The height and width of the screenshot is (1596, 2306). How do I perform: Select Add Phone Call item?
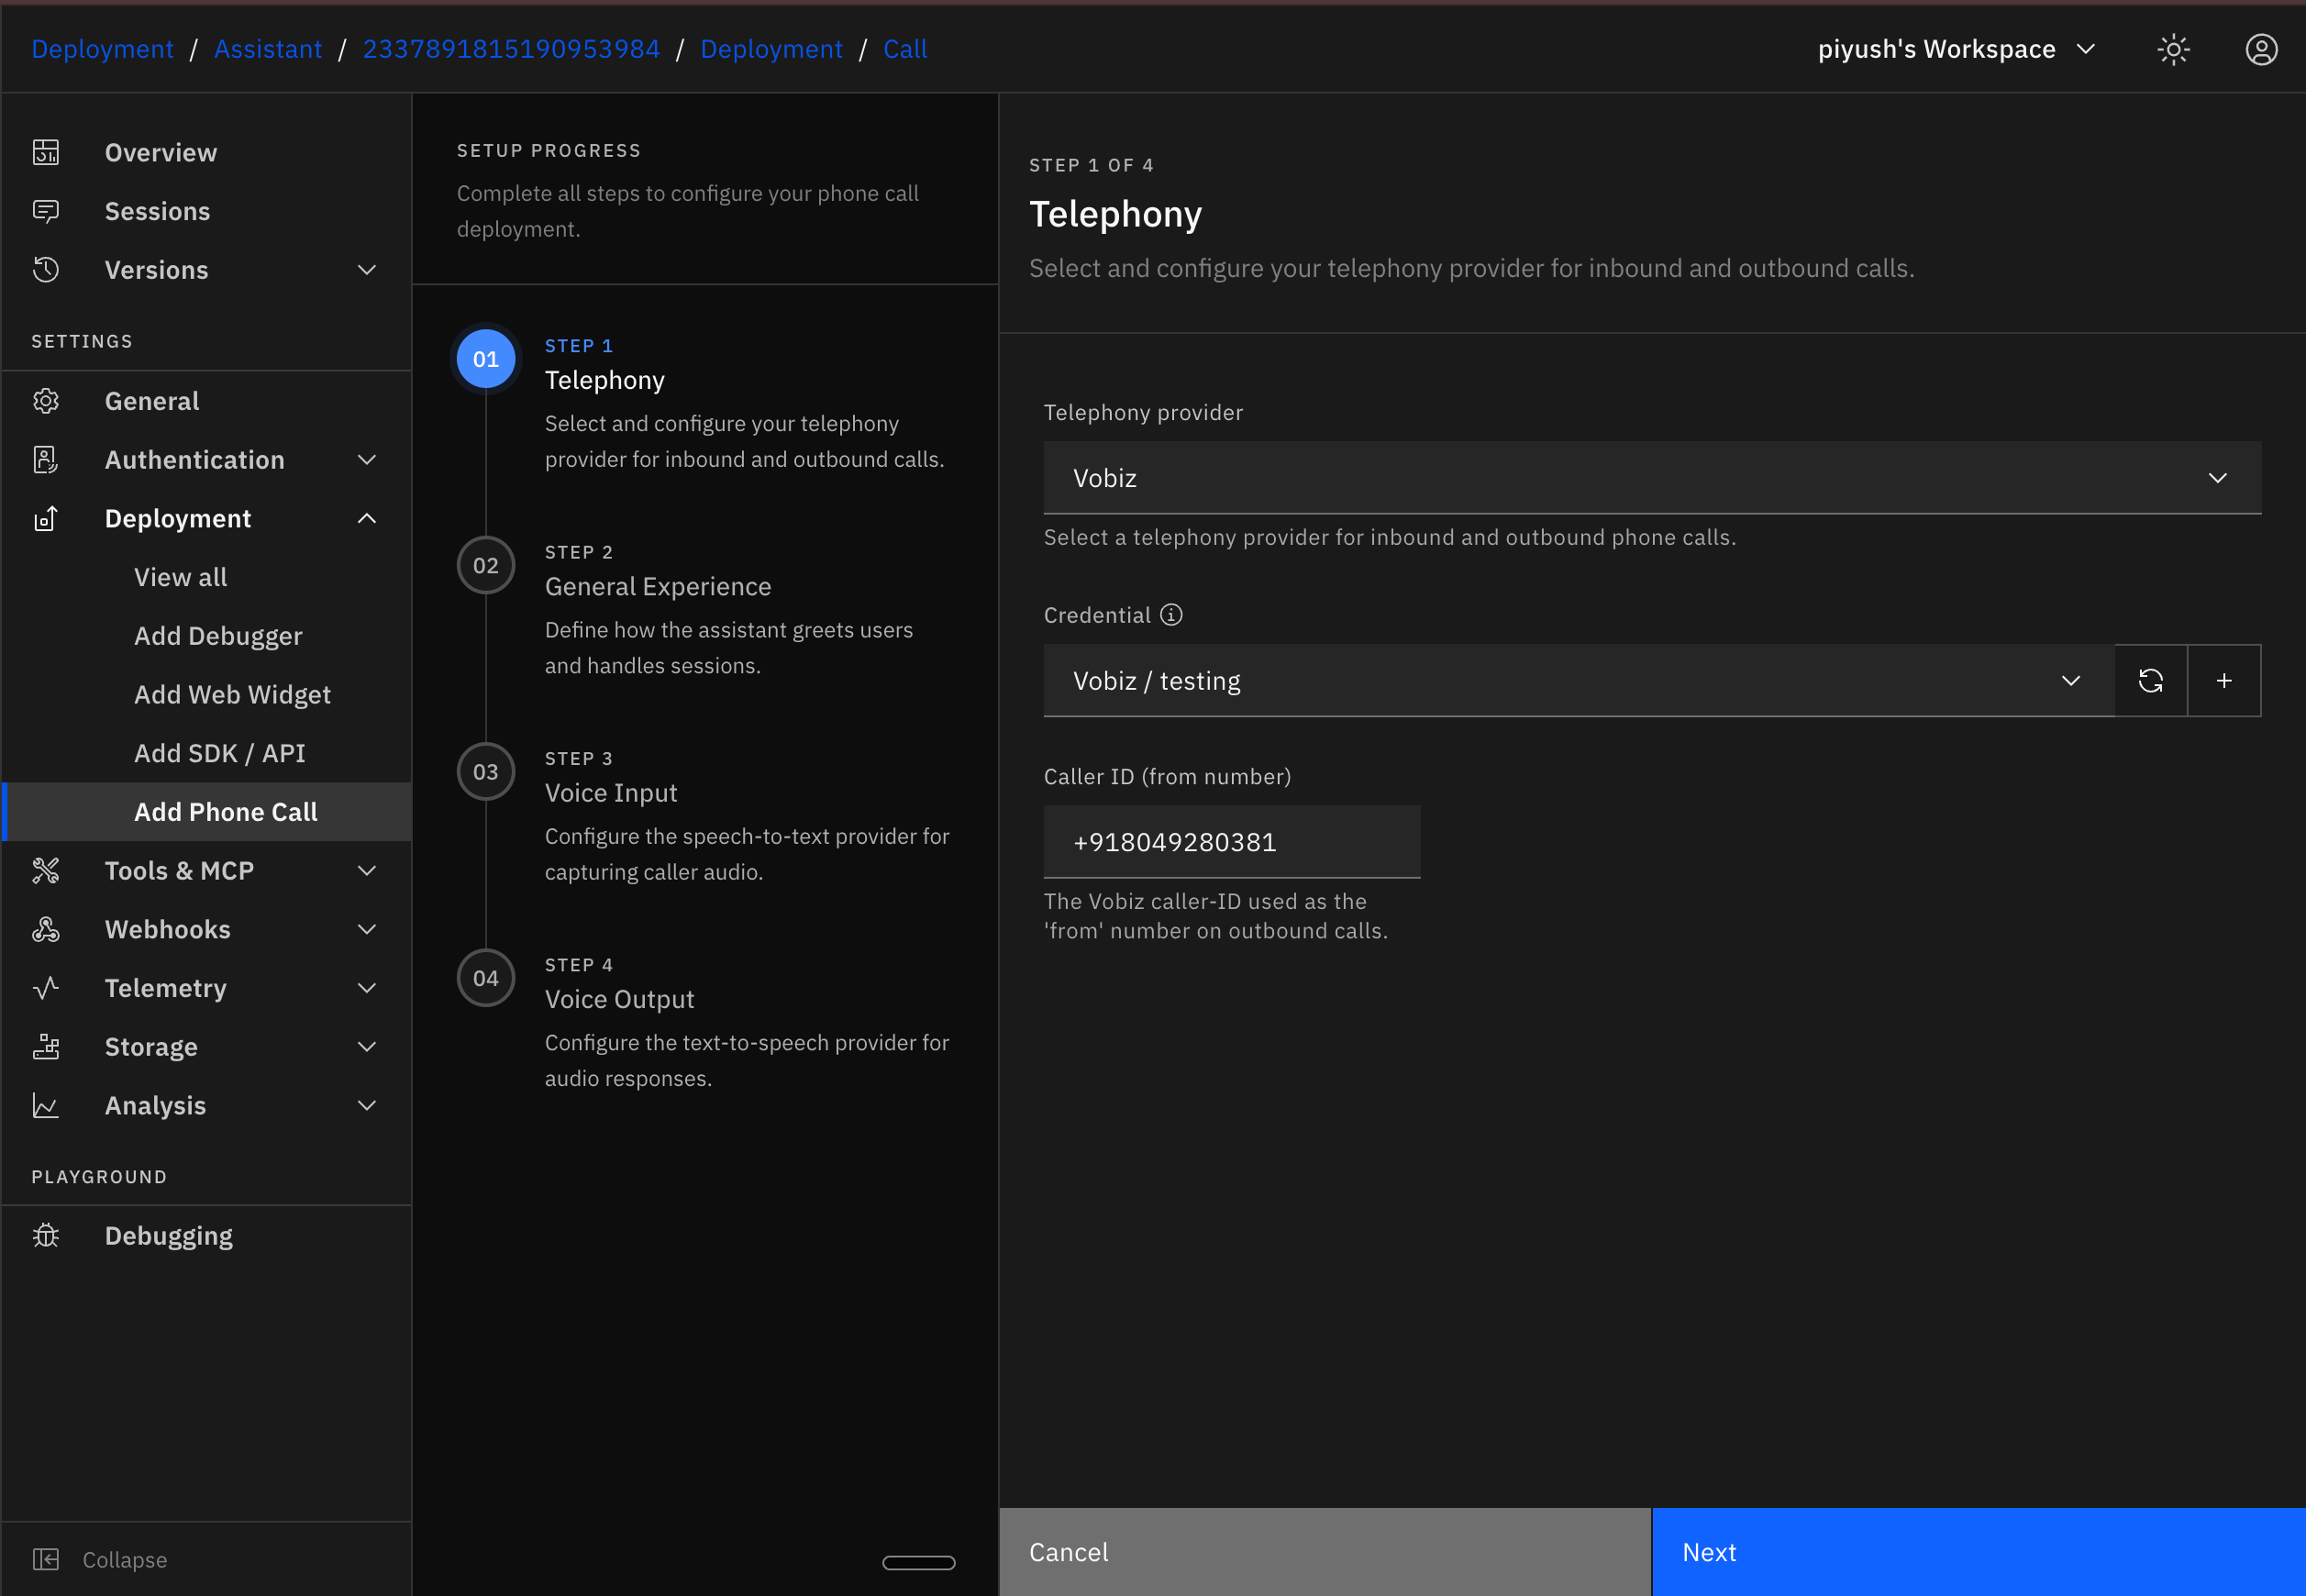click(x=206, y=812)
